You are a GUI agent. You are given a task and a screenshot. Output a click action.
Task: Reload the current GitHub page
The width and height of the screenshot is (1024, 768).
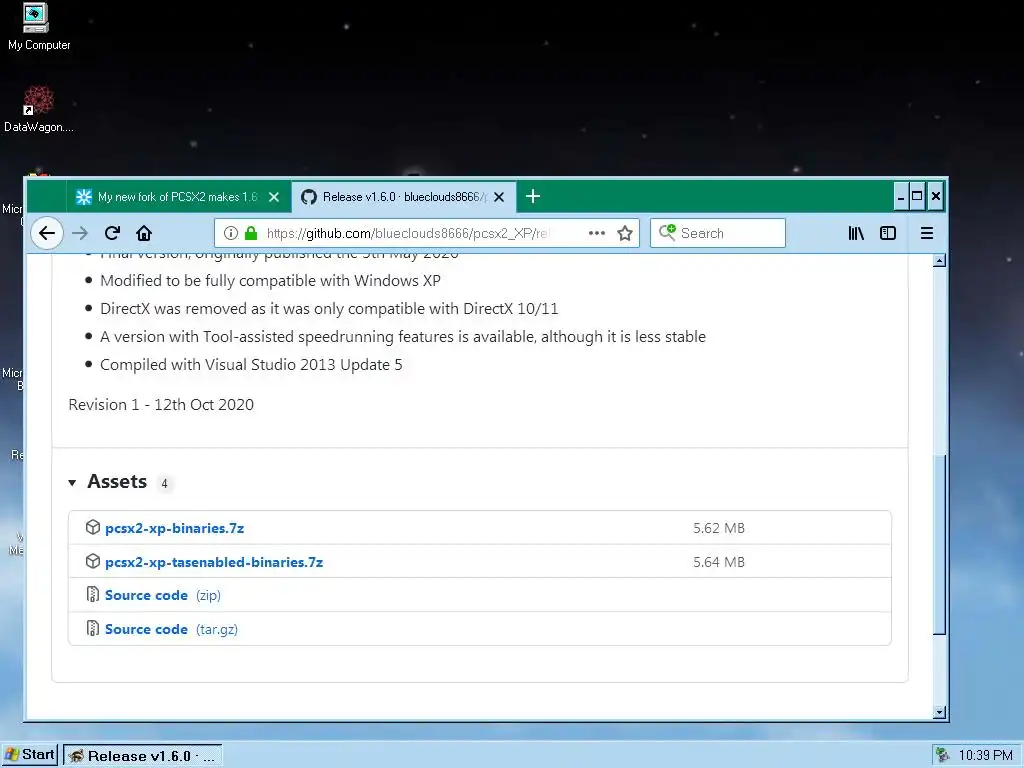pyautogui.click(x=112, y=233)
